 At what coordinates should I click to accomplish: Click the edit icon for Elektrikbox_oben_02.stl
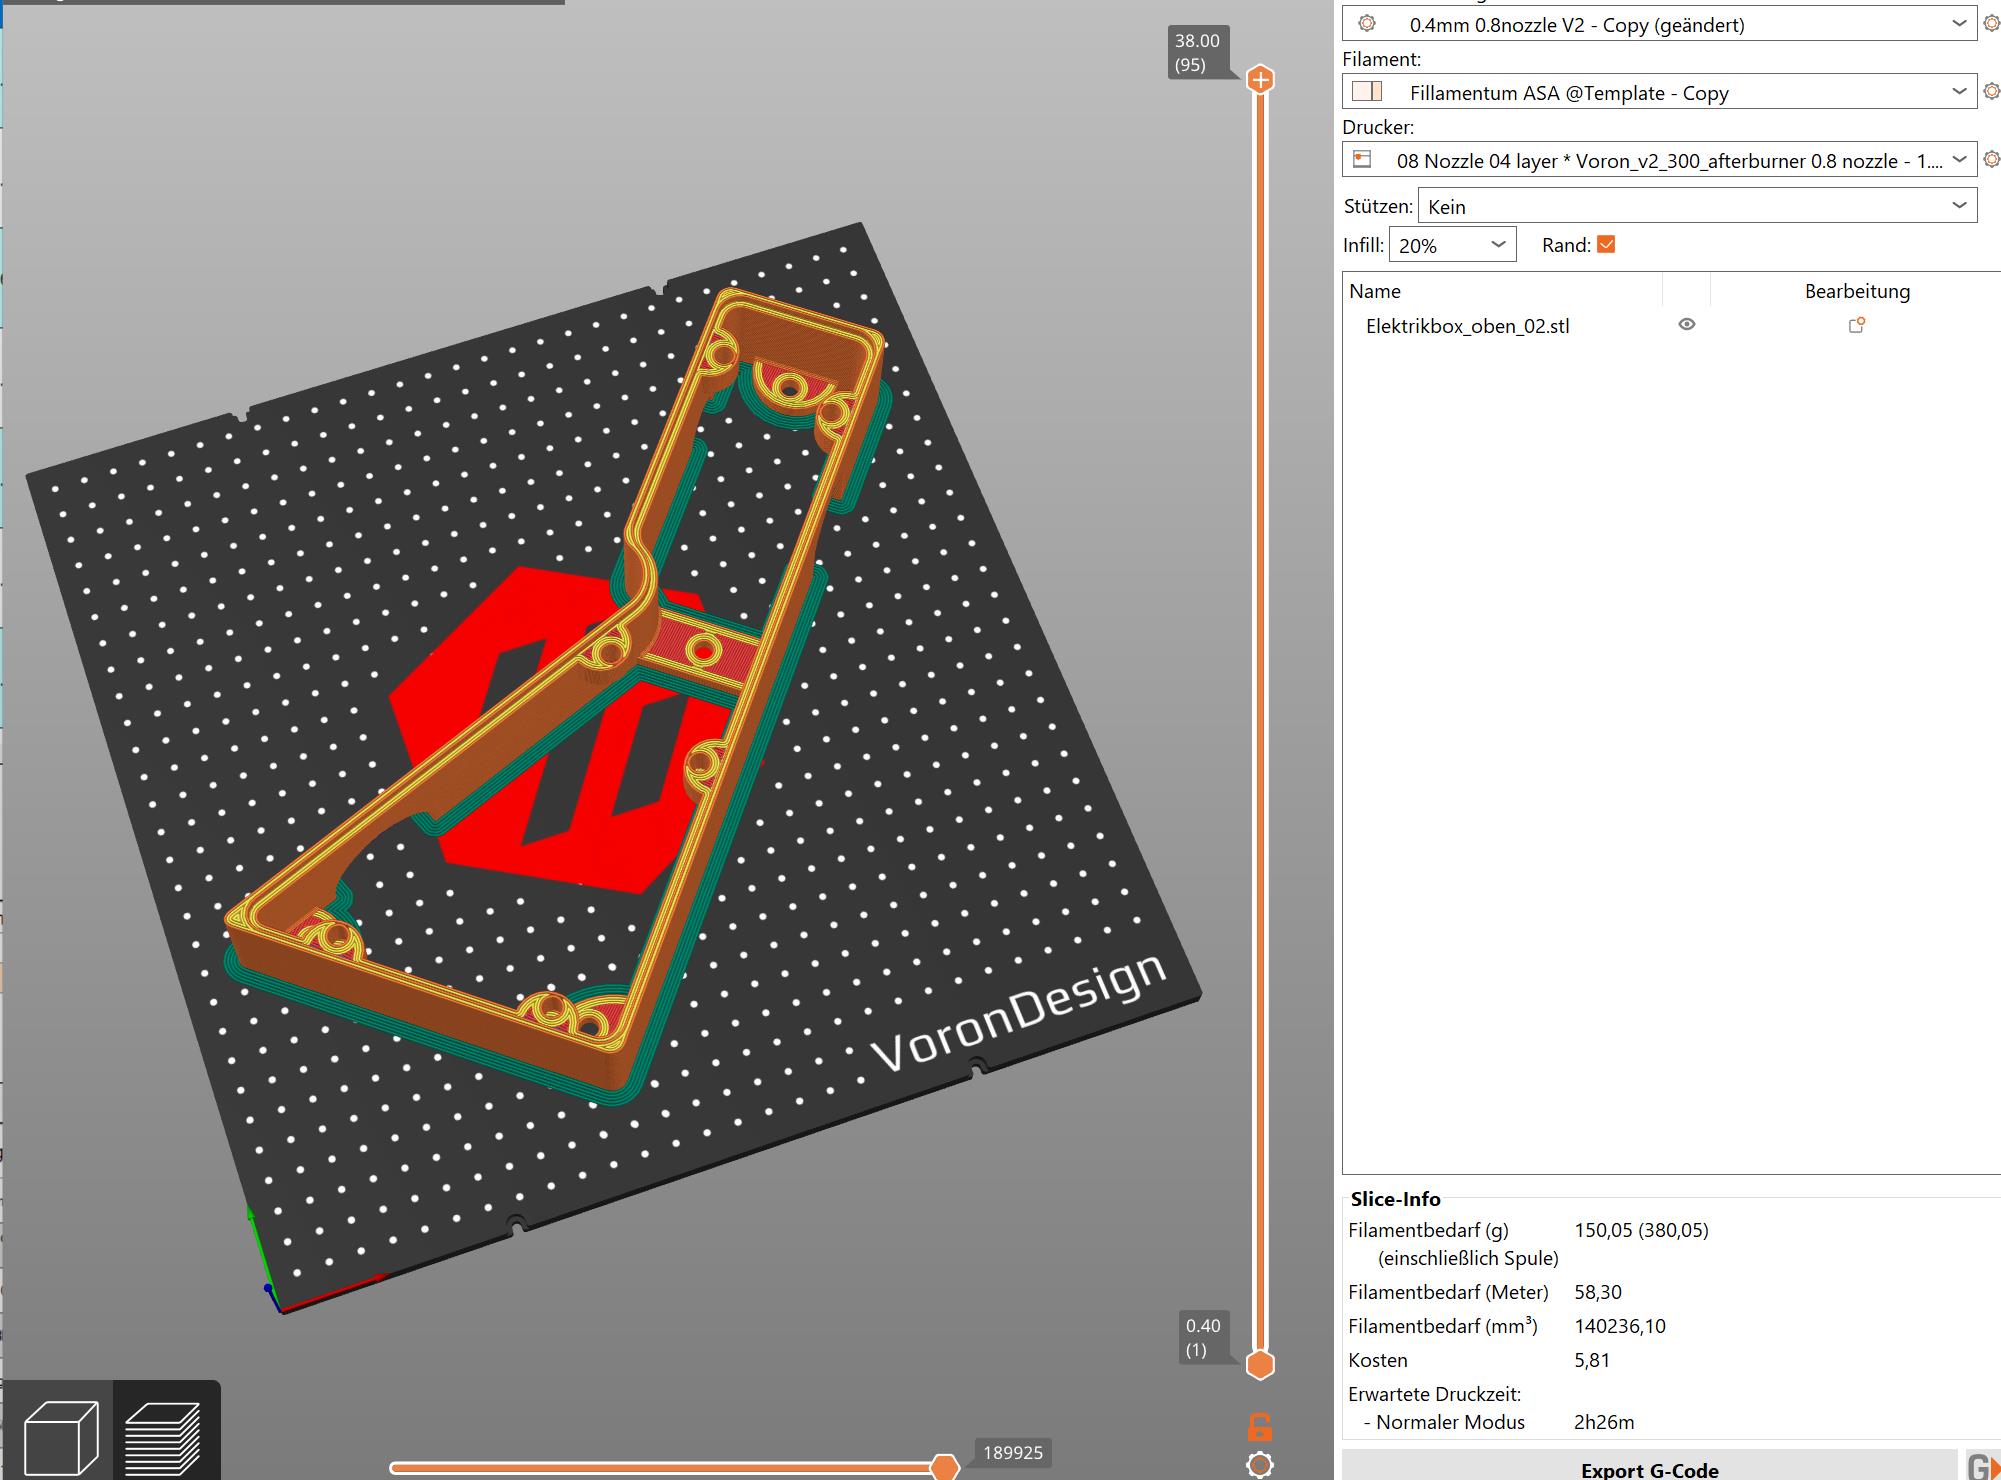point(1857,325)
